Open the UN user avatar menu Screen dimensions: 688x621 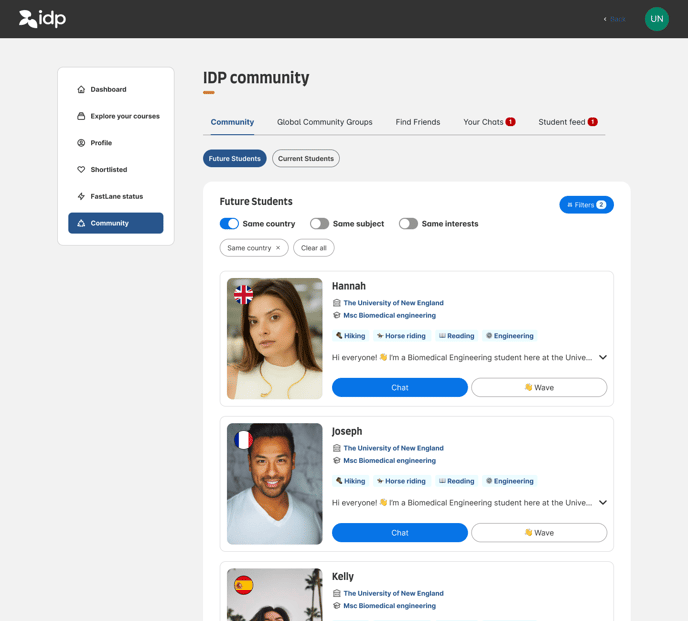[x=656, y=19]
